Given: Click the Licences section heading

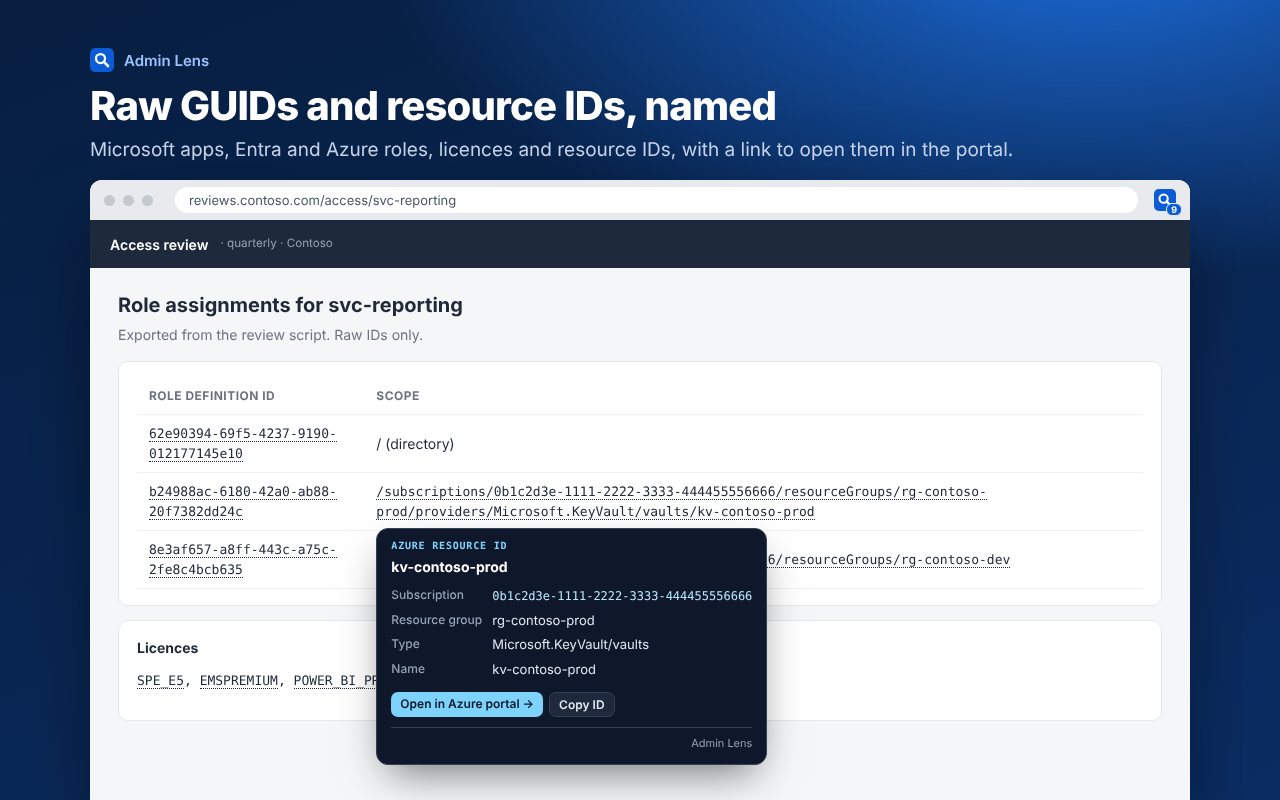Looking at the screenshot, I should 168,648.
